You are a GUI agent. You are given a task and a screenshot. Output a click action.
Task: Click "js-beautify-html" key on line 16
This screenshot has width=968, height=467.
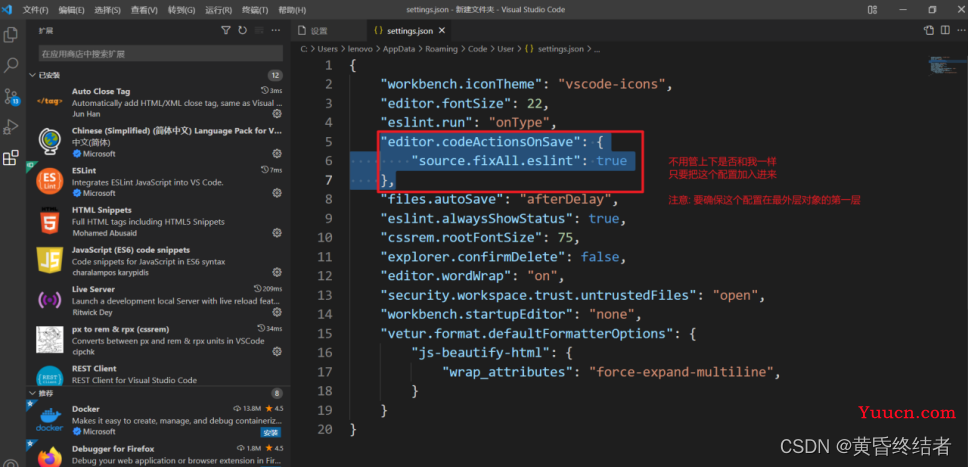[478, 353]
